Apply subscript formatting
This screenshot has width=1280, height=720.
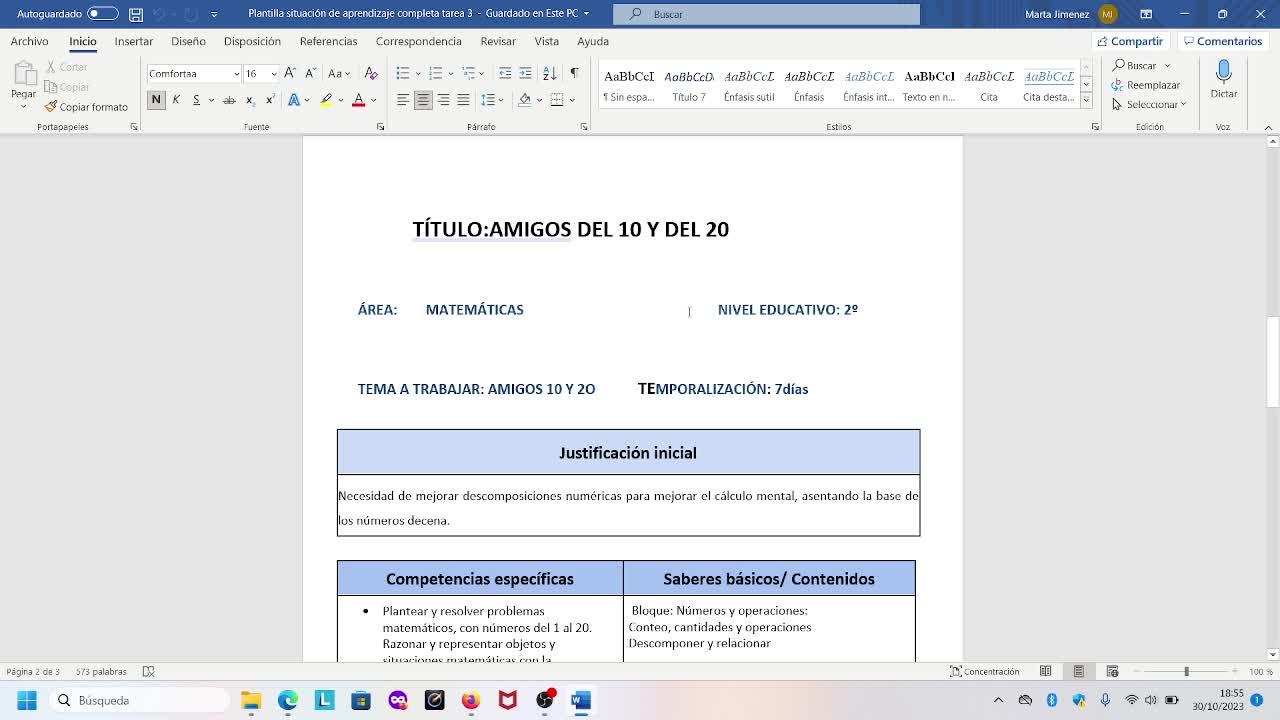[250, 100]
